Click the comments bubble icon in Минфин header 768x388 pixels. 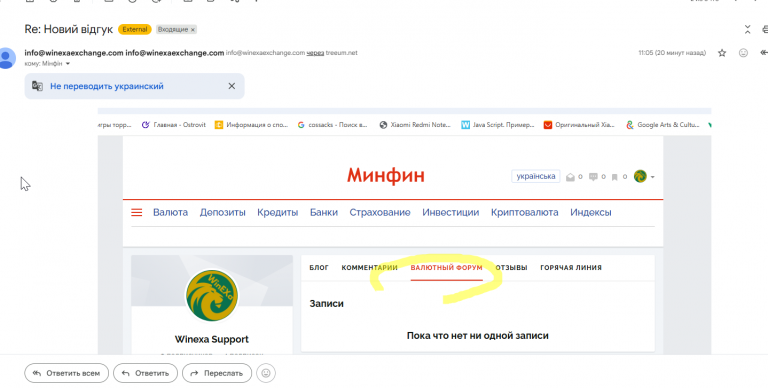[x=593, y=177]
